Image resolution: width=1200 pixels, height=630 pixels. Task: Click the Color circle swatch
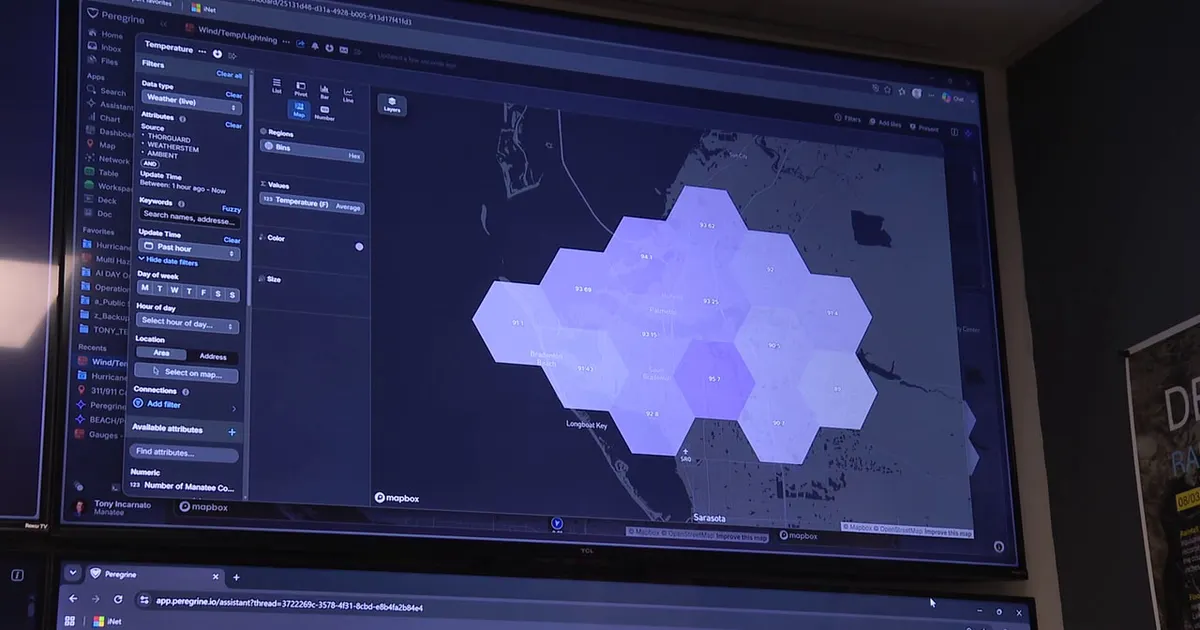click(x=359, y=246)
